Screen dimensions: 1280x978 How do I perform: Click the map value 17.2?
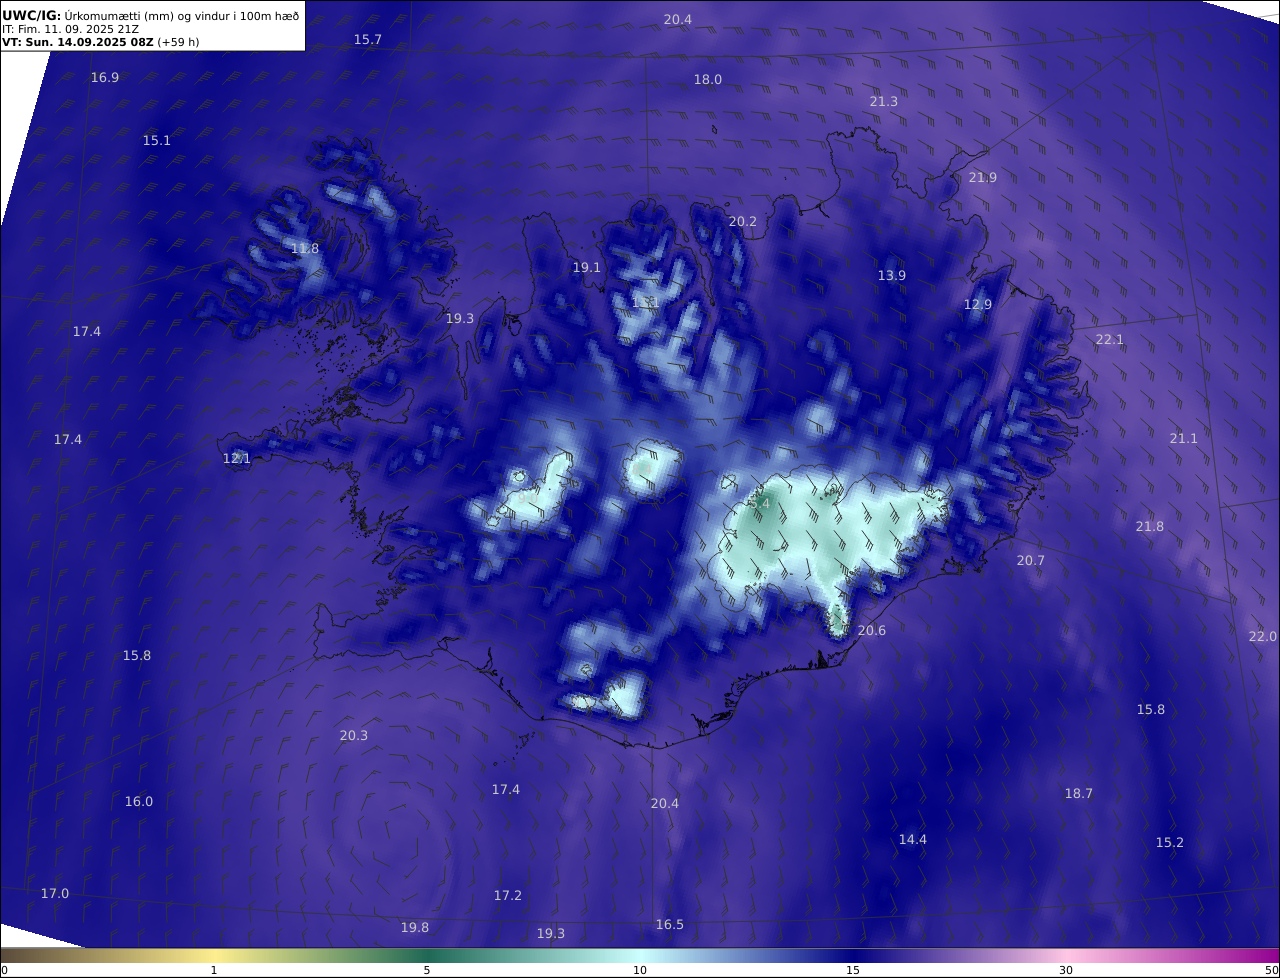(x=508, y=895)
